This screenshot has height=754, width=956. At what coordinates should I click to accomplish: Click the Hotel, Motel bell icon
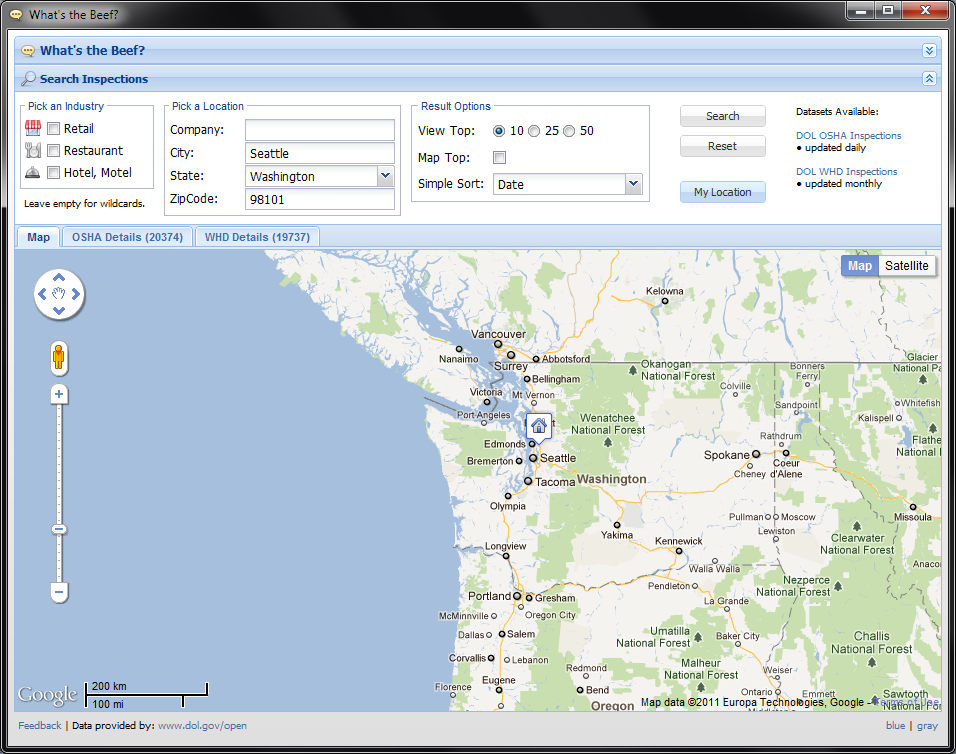[x=33, y=172]
